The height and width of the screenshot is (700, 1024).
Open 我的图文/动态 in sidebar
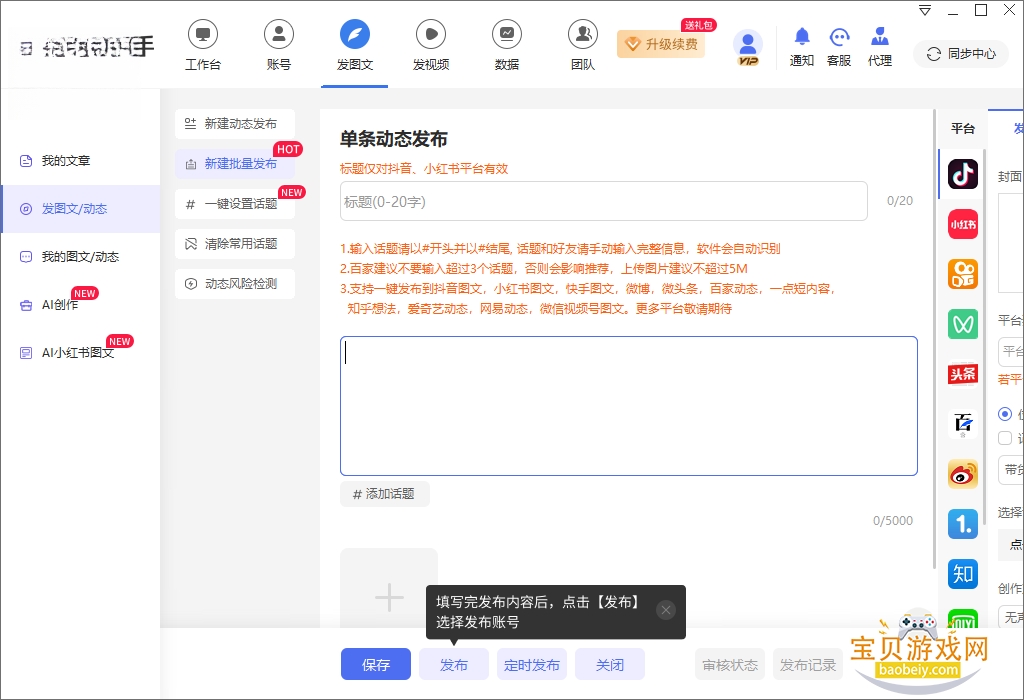(80, 257)
